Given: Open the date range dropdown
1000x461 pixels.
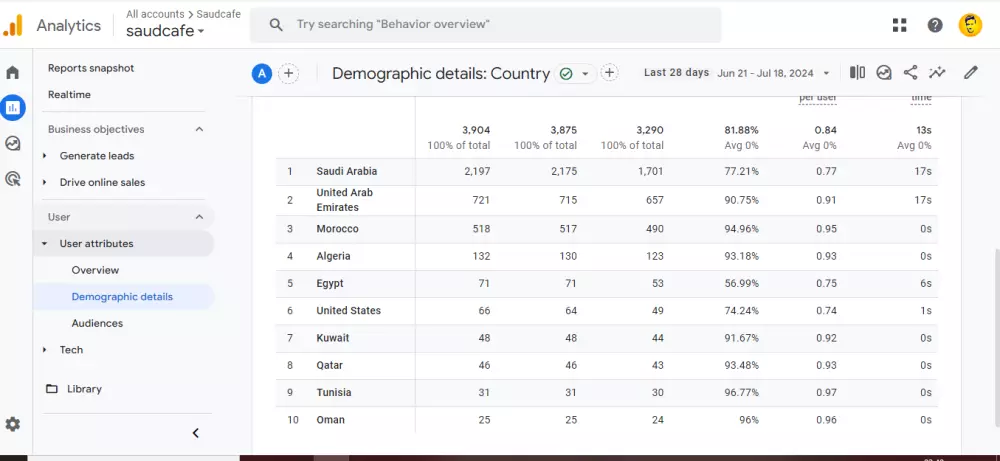Looking at the screenshot, I should (x=773, y=73).
